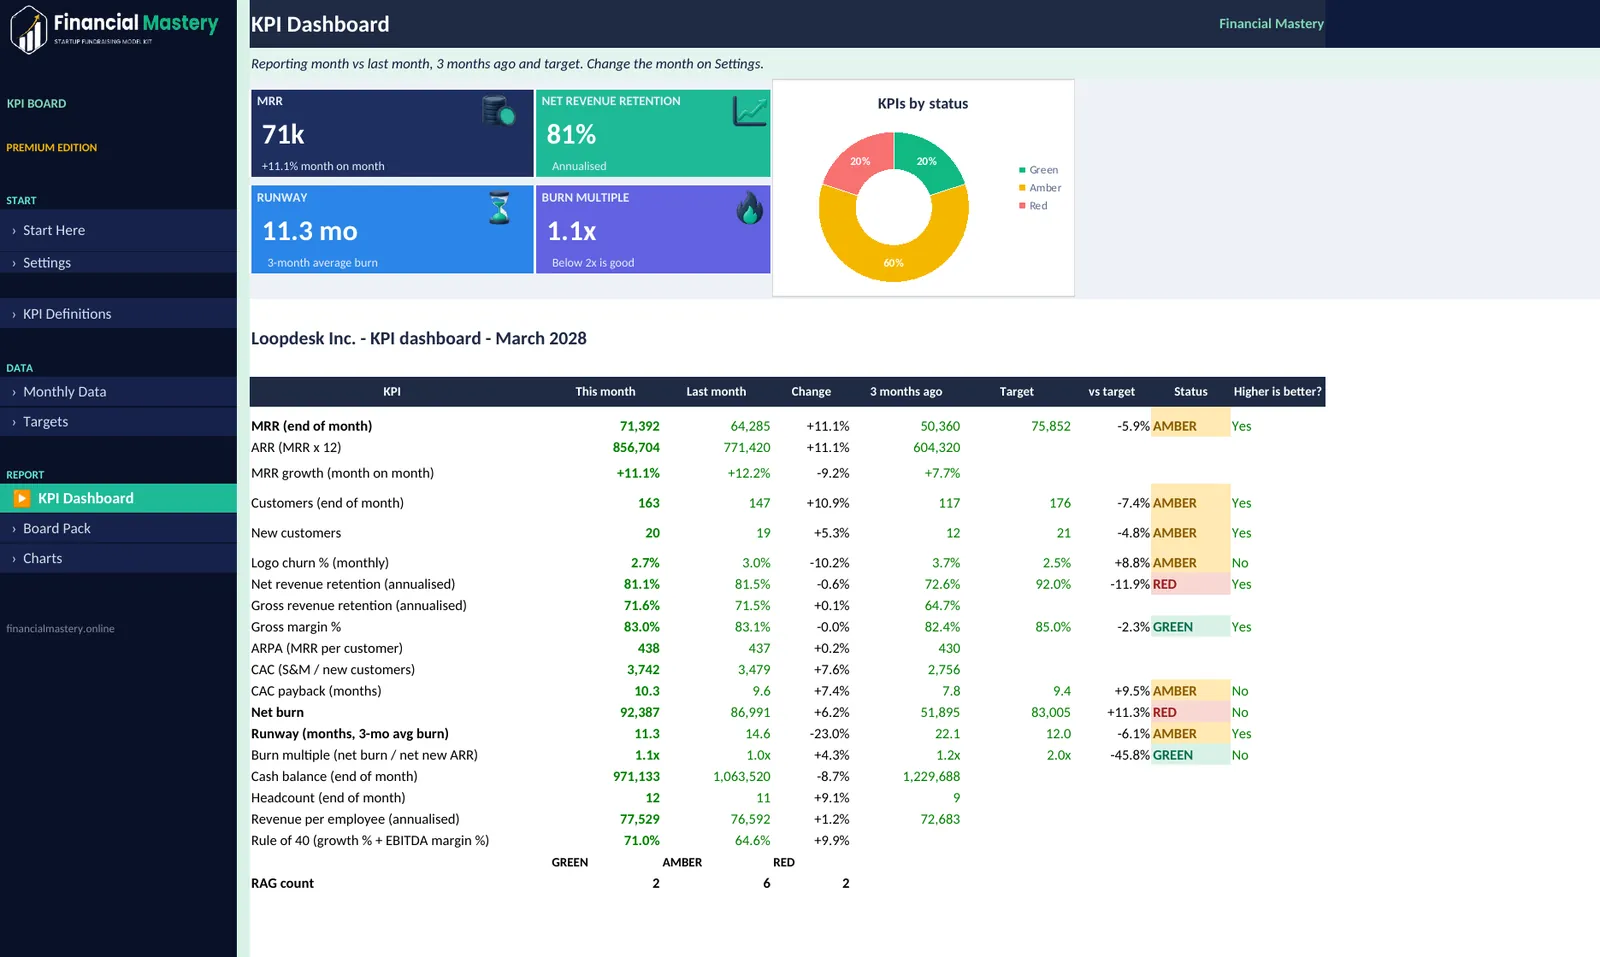Select the 856,704 ARR cell
Image resolution: width=1600 pixels, height=957 pixels.
[636, 448]
